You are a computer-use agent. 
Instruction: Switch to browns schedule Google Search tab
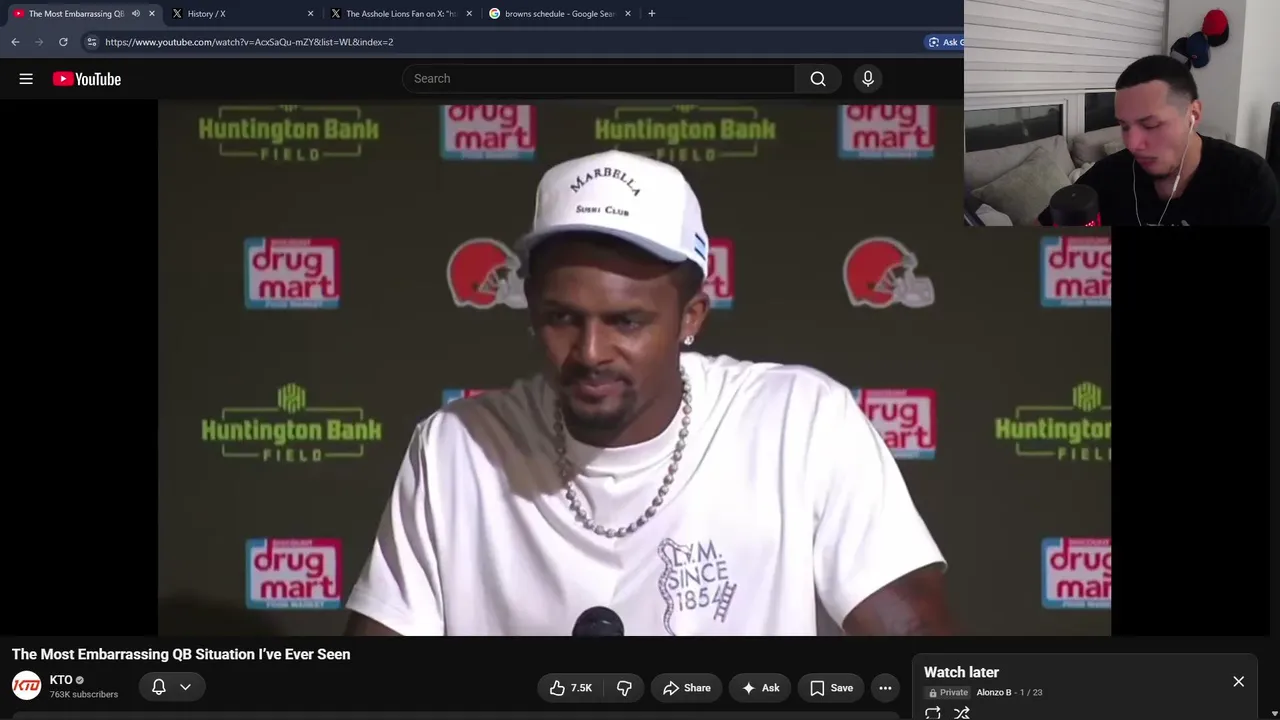coord(559,14)
